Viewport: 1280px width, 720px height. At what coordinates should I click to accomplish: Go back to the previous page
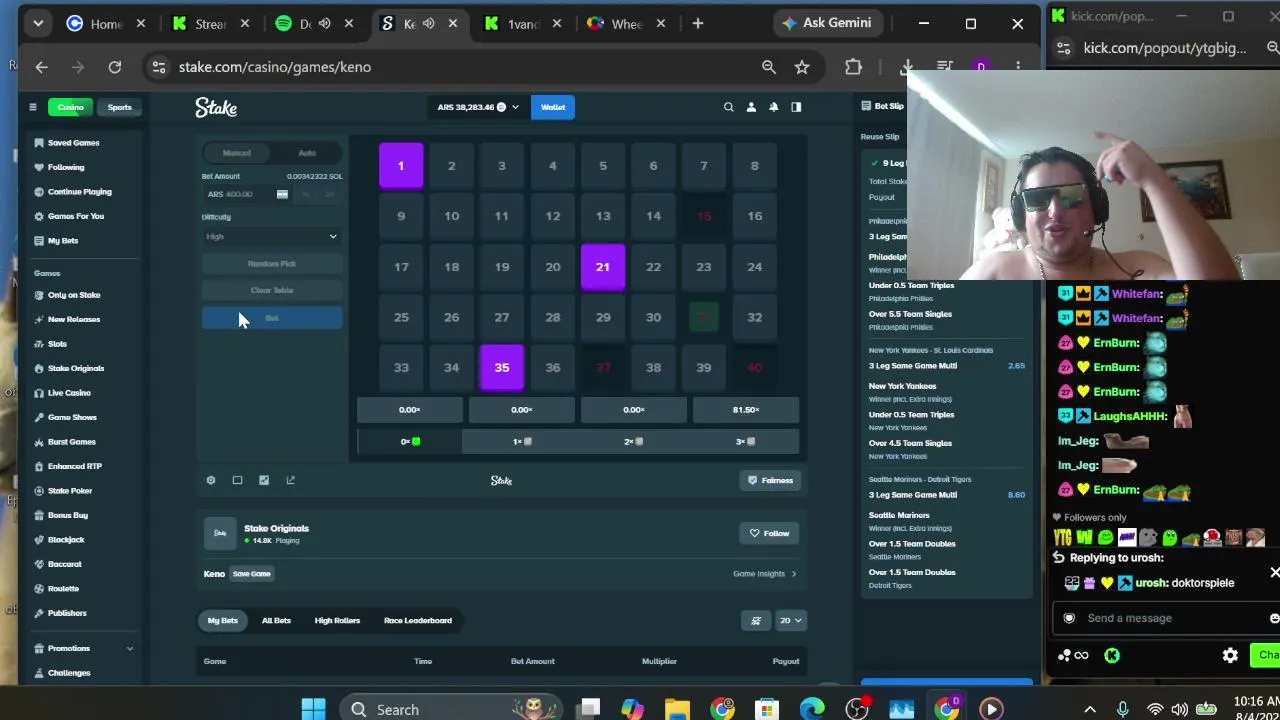pyautogui.click(x=41, y=67)
